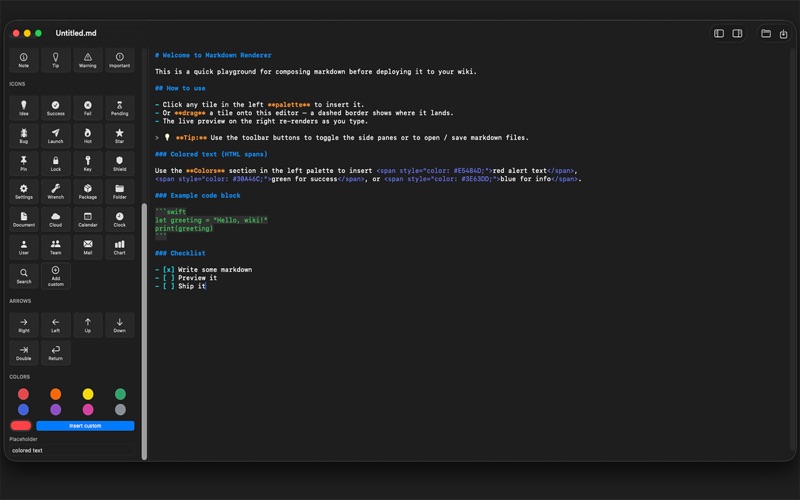Insert the Double arrow tile
800x500 pixels.
(x=23, y=353)
